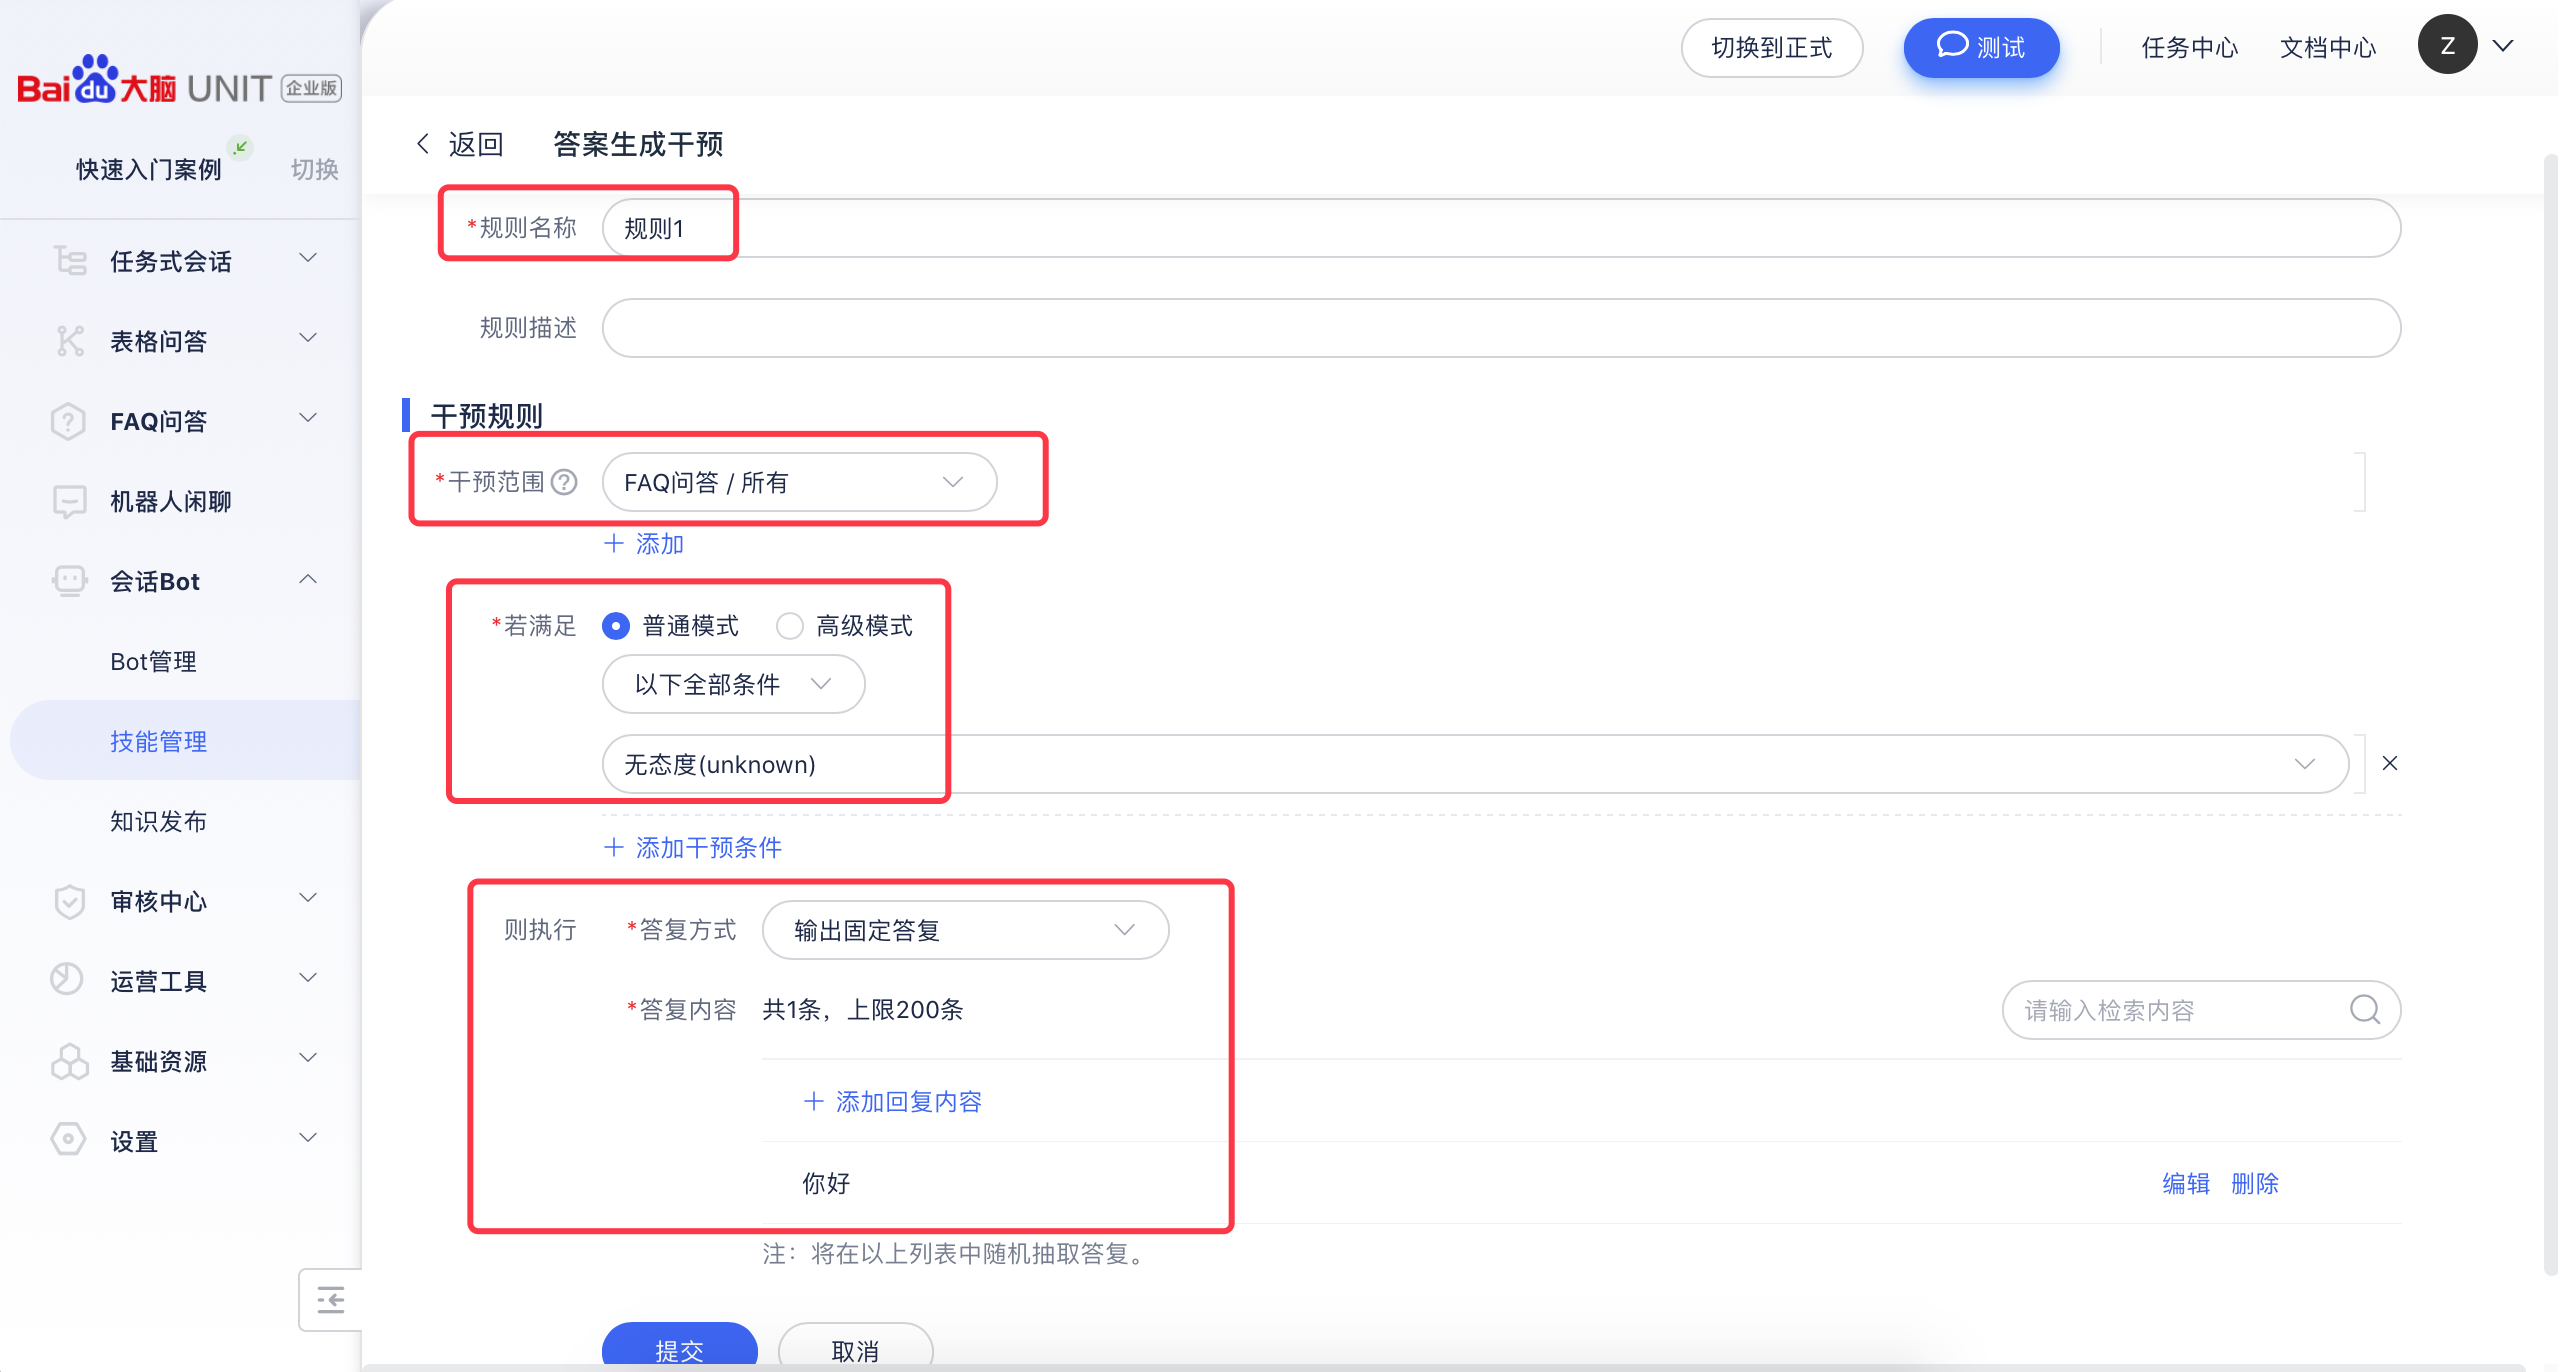The image size is (2558, 1372).
Task: Open the 输出固定答复 reply method dropdown
Action: [964, 930]
